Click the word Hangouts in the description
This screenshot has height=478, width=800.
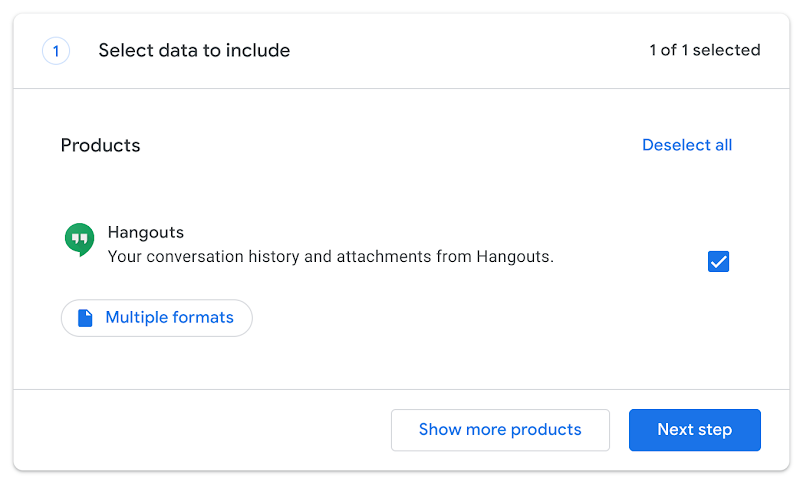point(513,257)
